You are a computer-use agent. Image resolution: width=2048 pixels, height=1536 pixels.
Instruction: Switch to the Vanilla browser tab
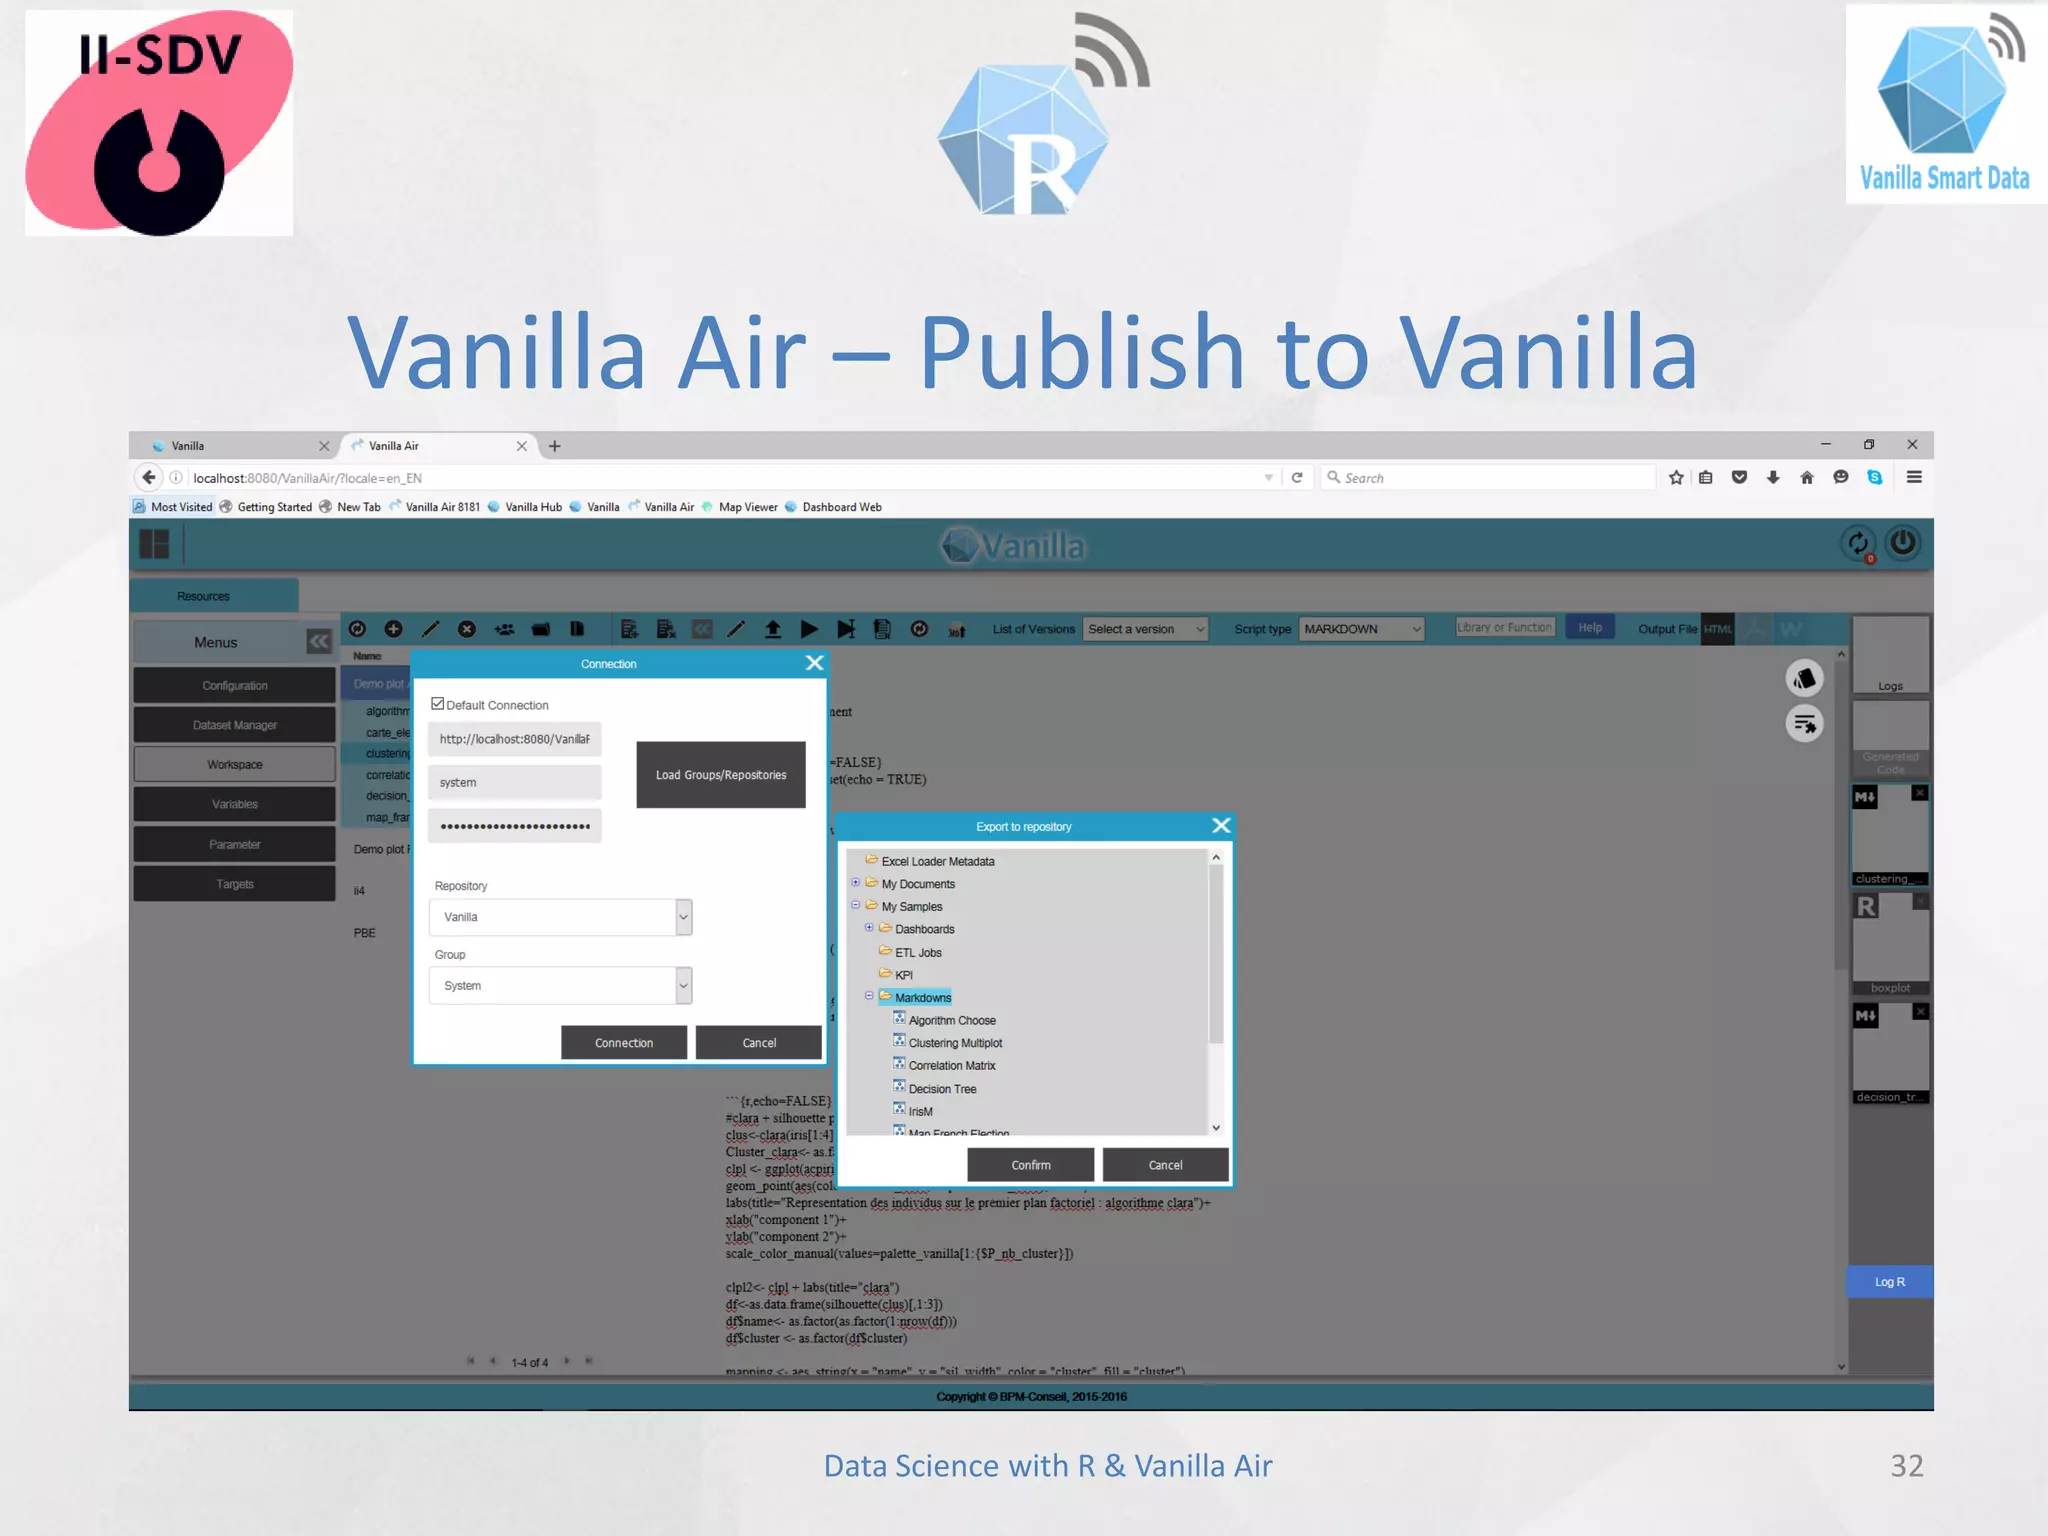(236, 446)
